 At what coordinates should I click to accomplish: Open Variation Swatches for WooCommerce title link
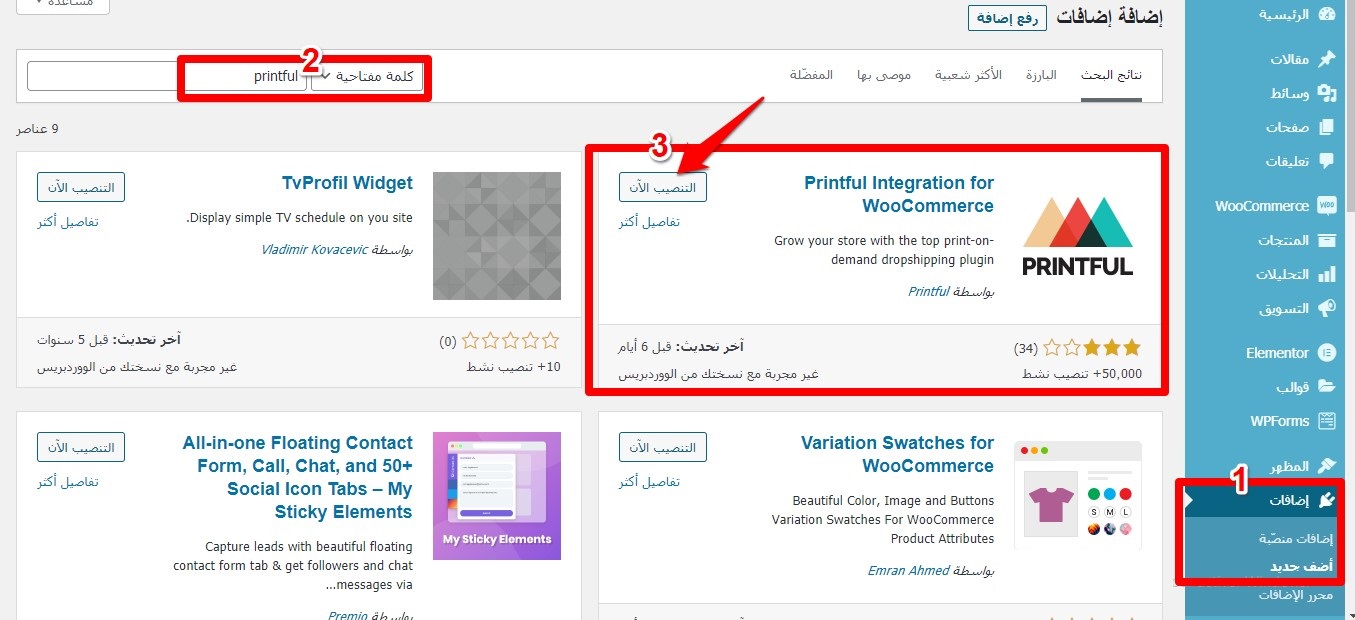point(897,455)
